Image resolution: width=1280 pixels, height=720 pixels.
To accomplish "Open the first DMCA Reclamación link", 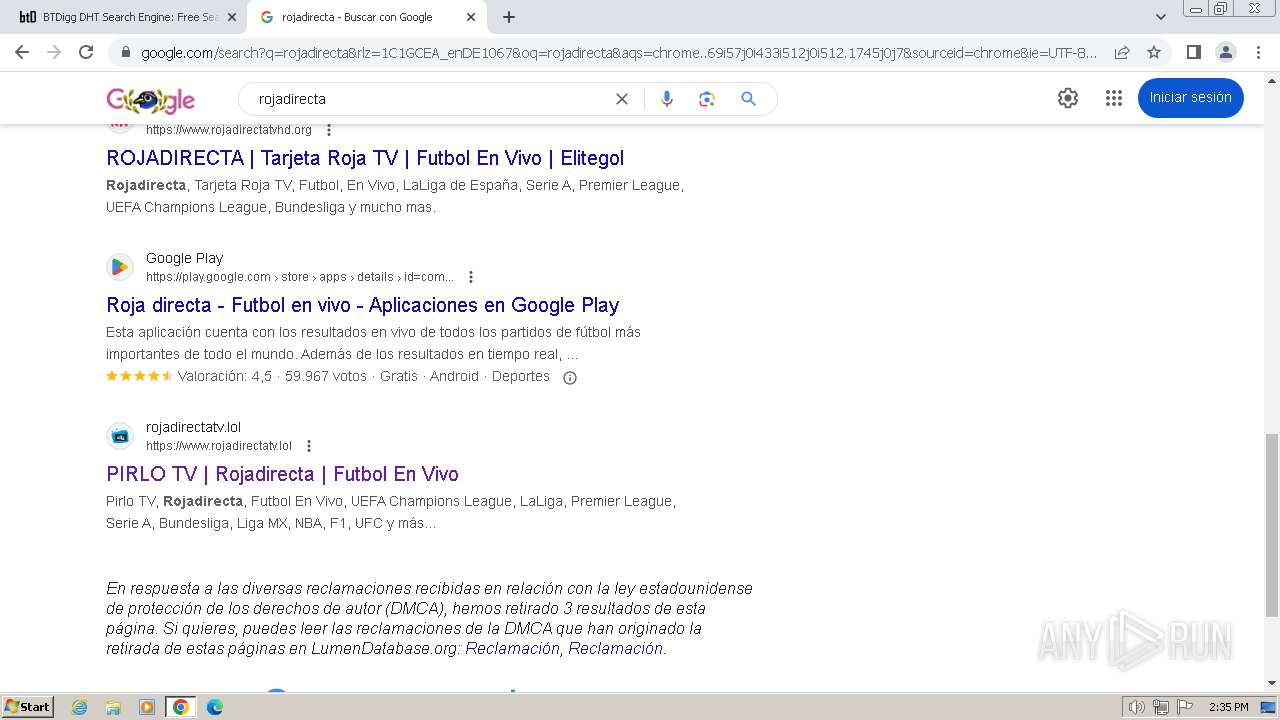I will (512, 648).
